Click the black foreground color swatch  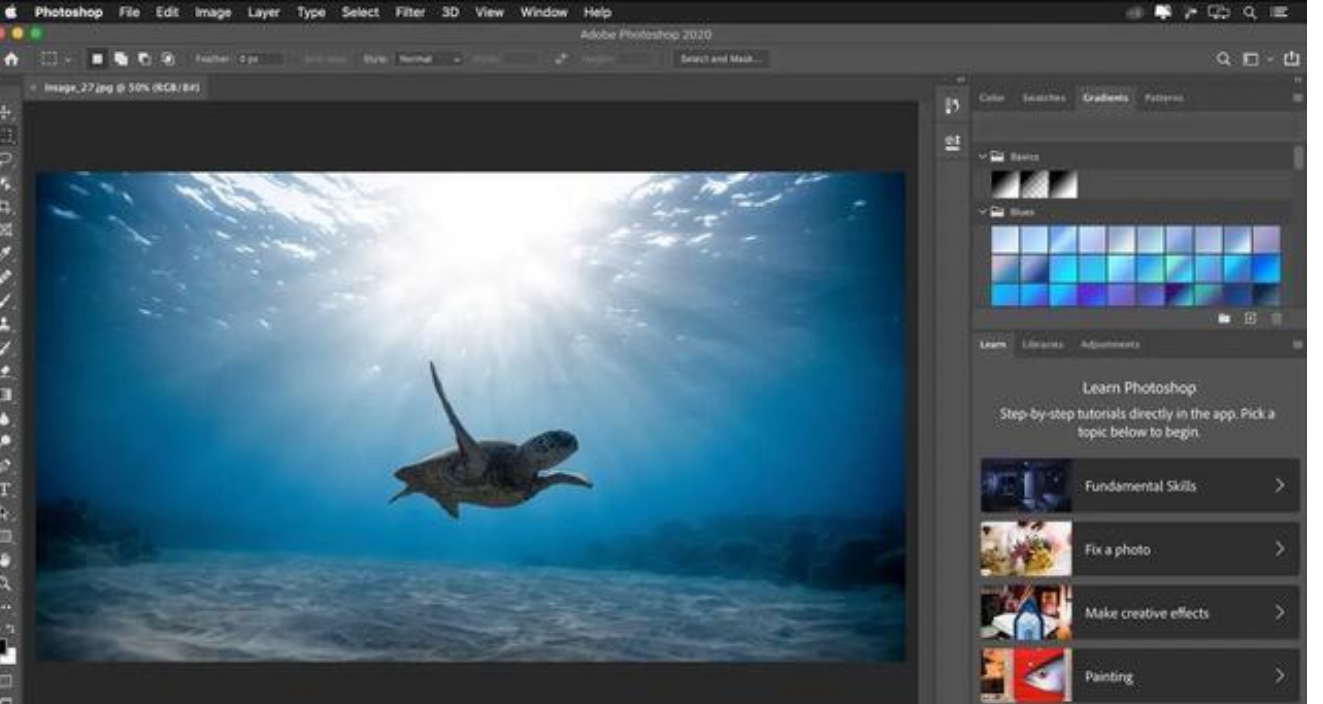point(5,645)
